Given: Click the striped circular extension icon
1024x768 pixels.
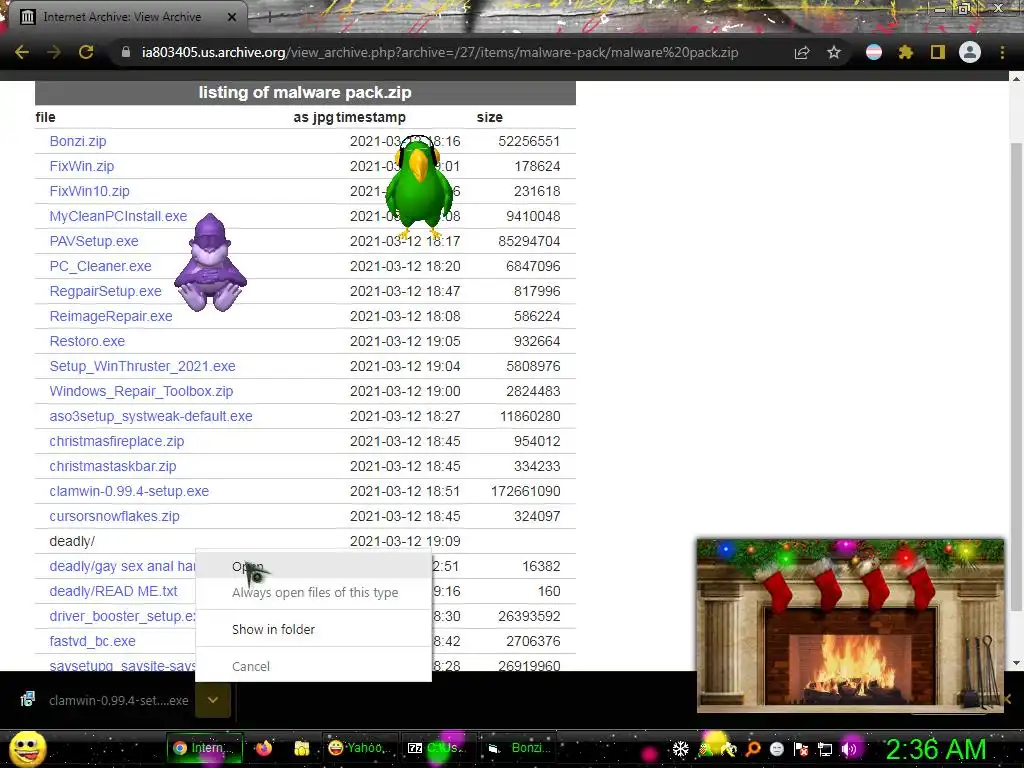Looking at the screenshot, I should click(x=874, y=52).
